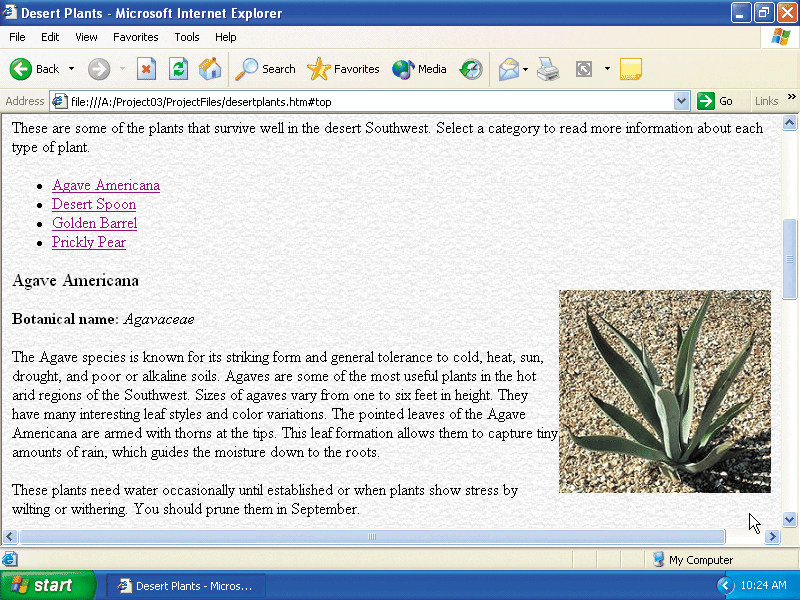Screen dimensions: 800x600
Task: Click the Go button
Action: tap(716, 101)
